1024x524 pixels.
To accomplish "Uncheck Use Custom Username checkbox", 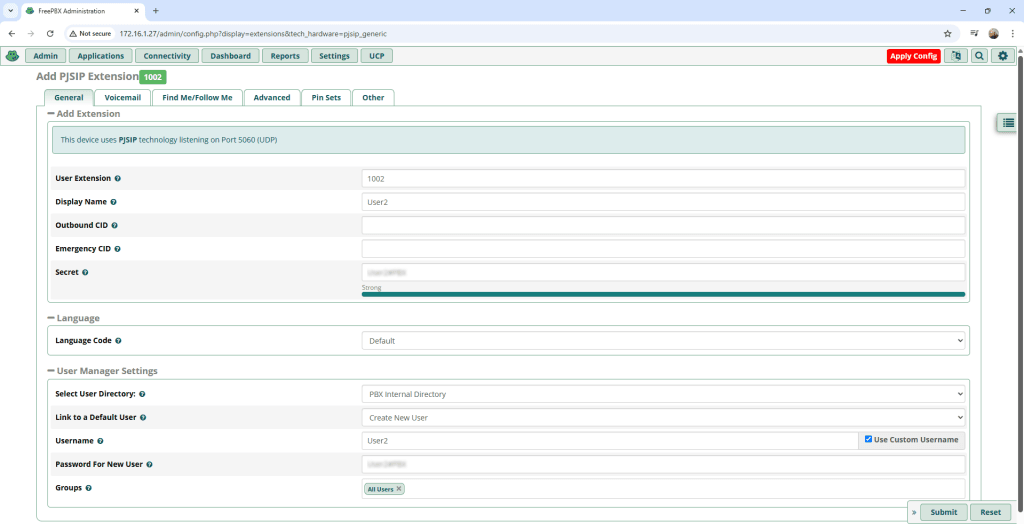I will pos(868,440).
